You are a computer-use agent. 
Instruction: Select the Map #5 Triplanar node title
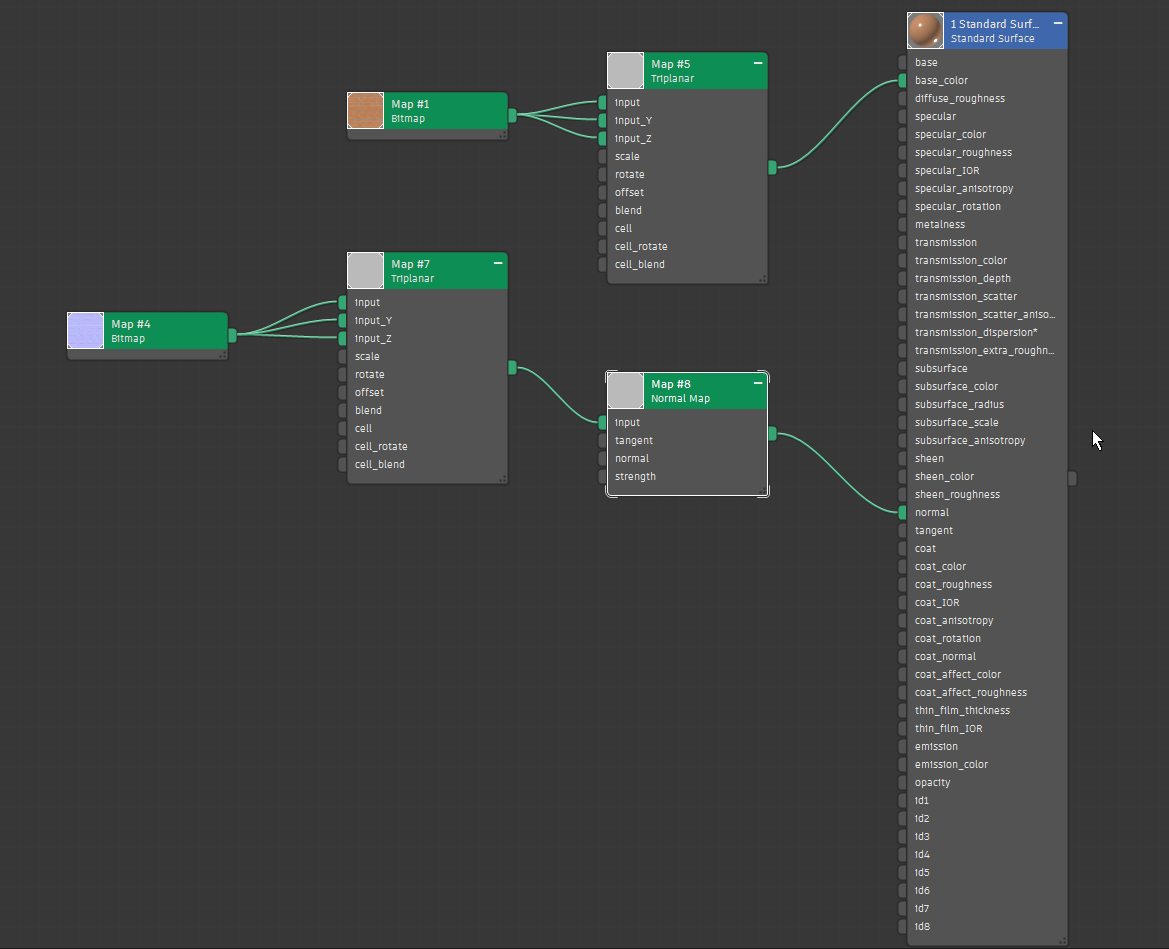pos(670,64)
